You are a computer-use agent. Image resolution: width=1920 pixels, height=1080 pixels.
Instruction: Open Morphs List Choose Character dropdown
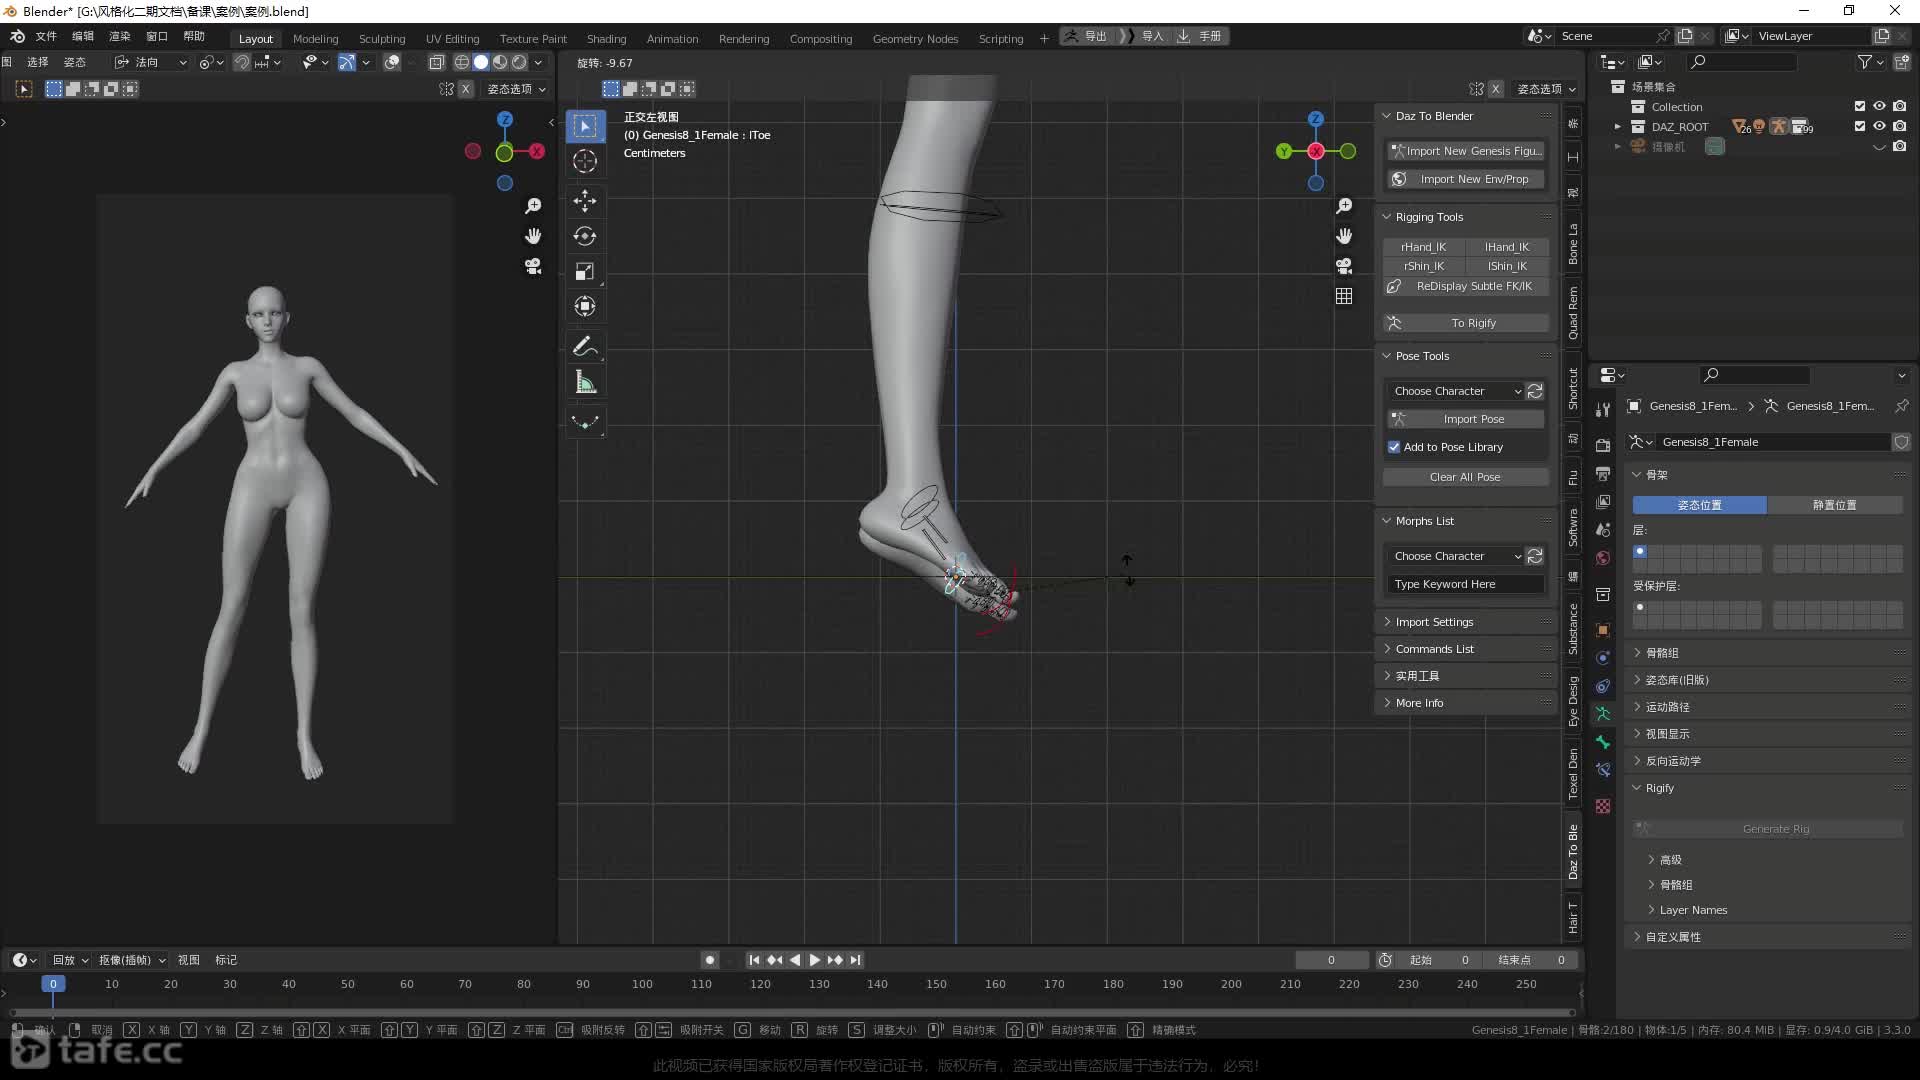1455,556
